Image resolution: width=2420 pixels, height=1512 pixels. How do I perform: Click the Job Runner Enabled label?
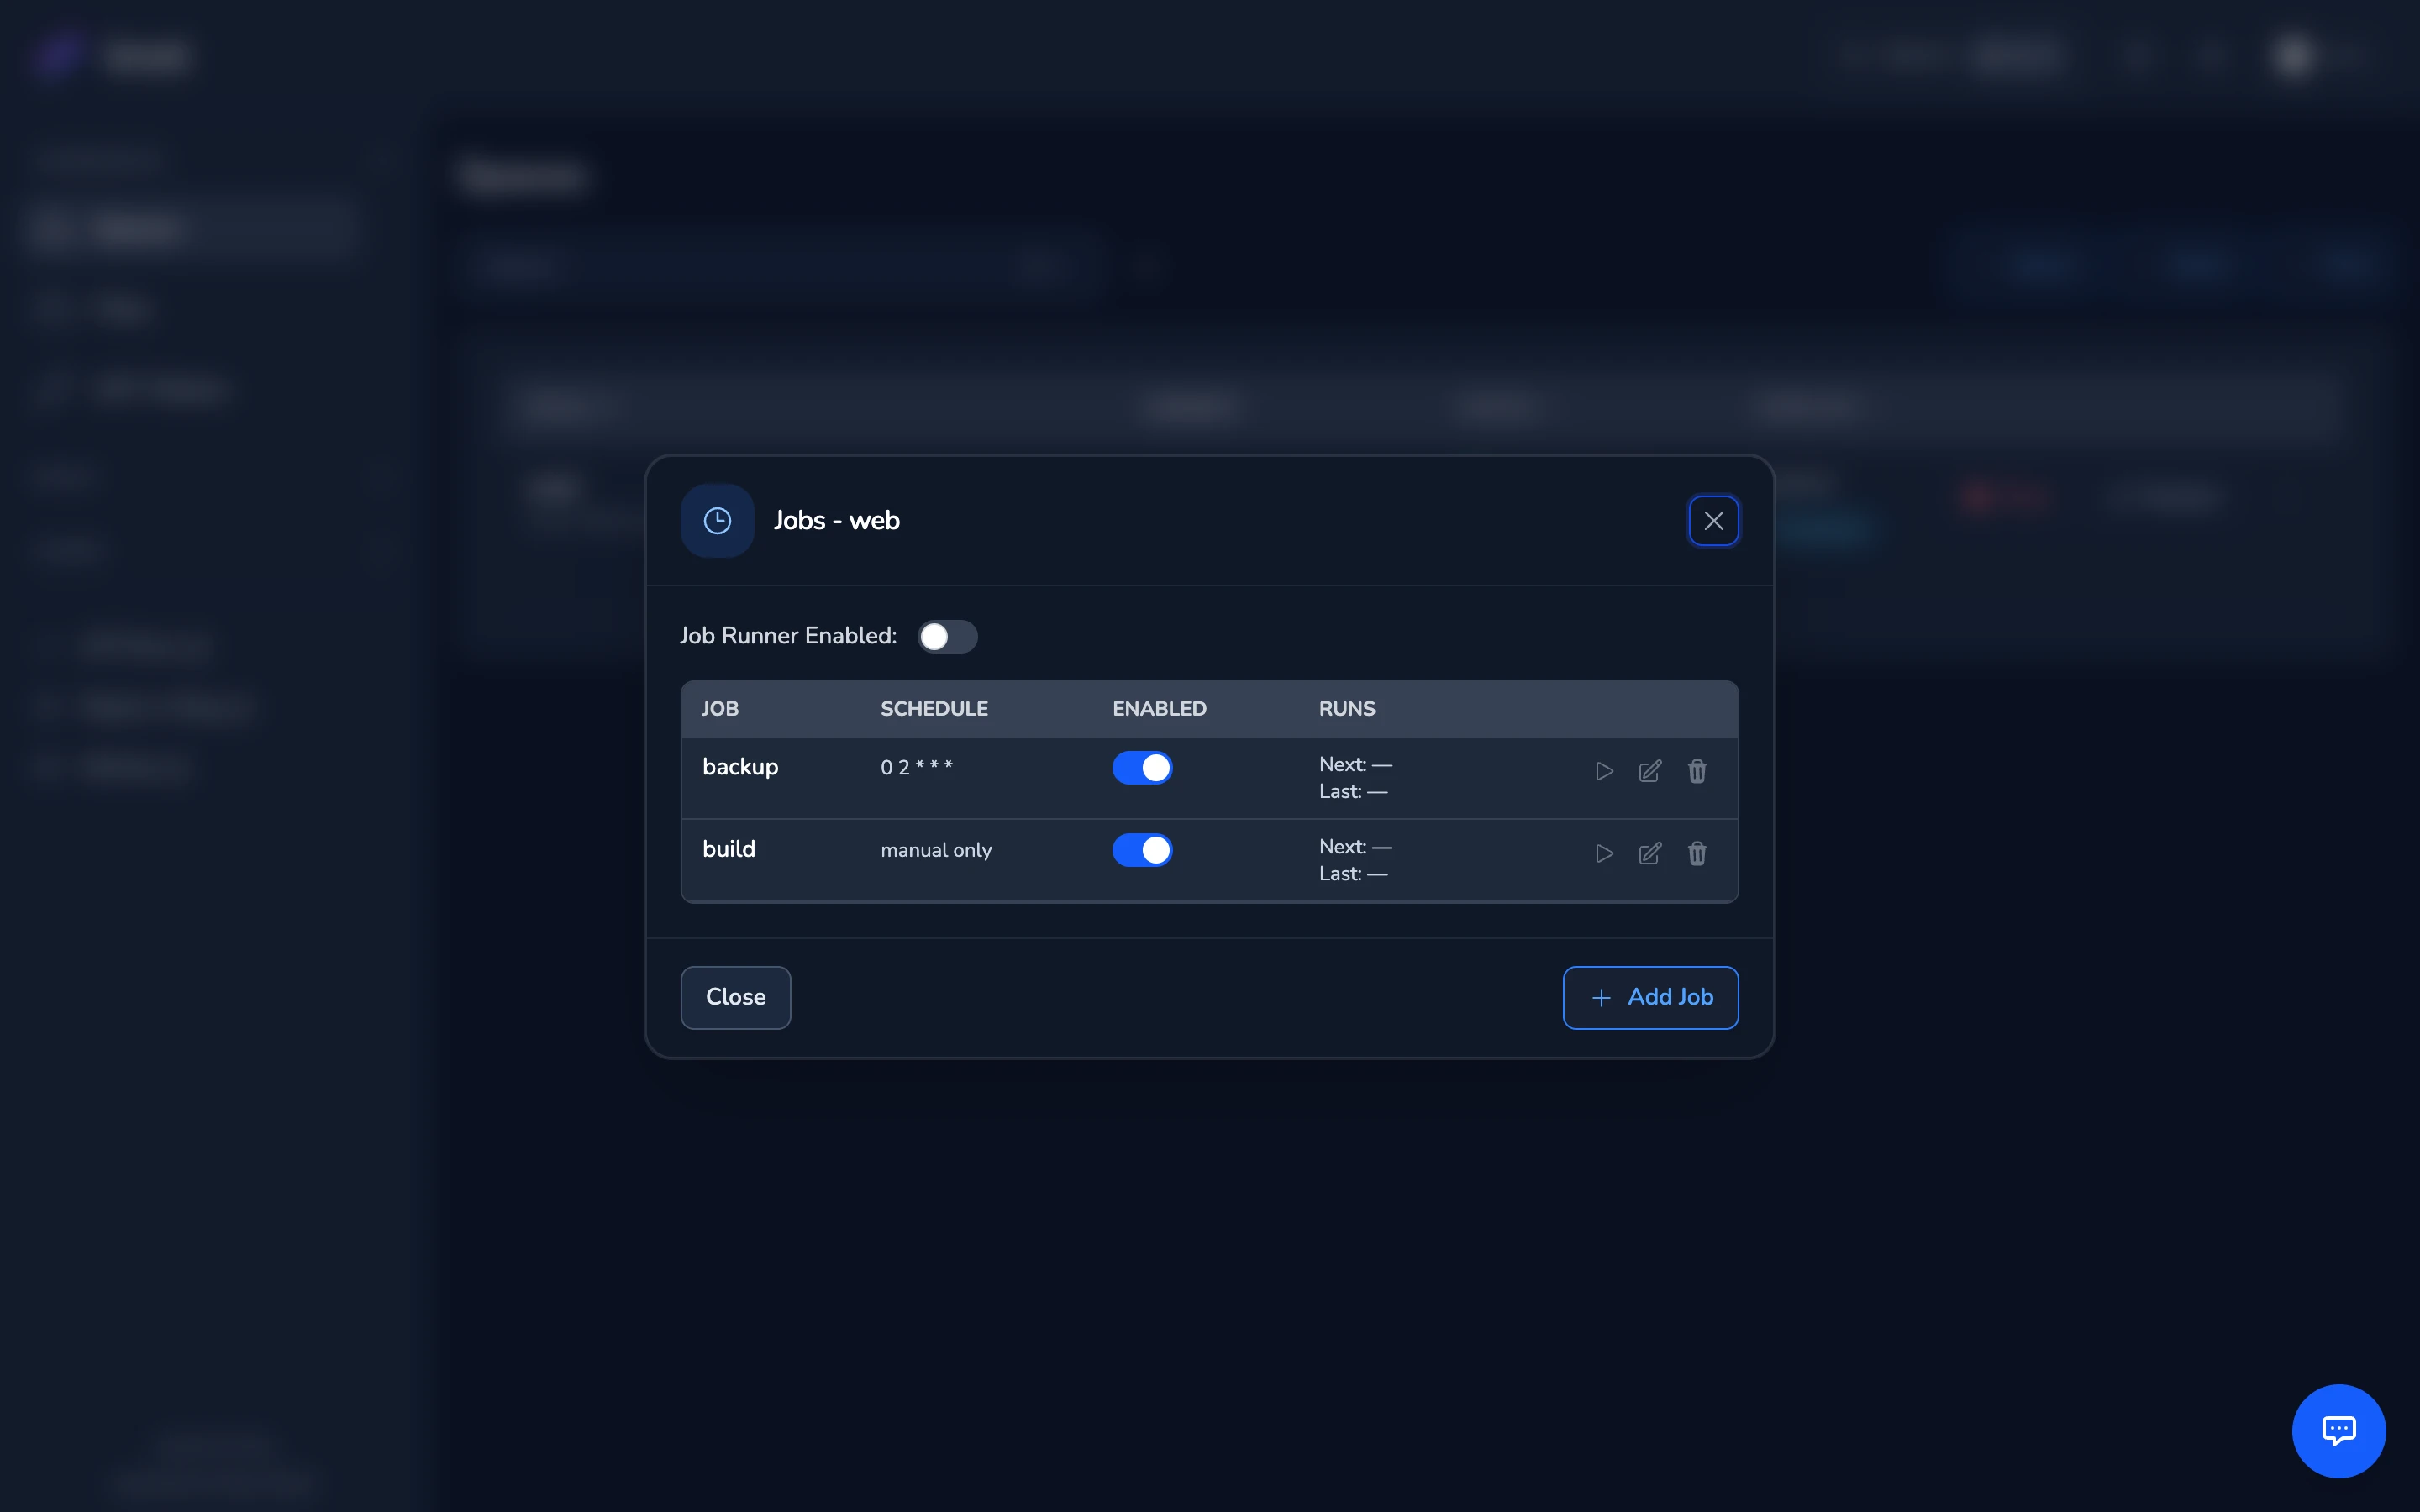(x=788, y=636)
